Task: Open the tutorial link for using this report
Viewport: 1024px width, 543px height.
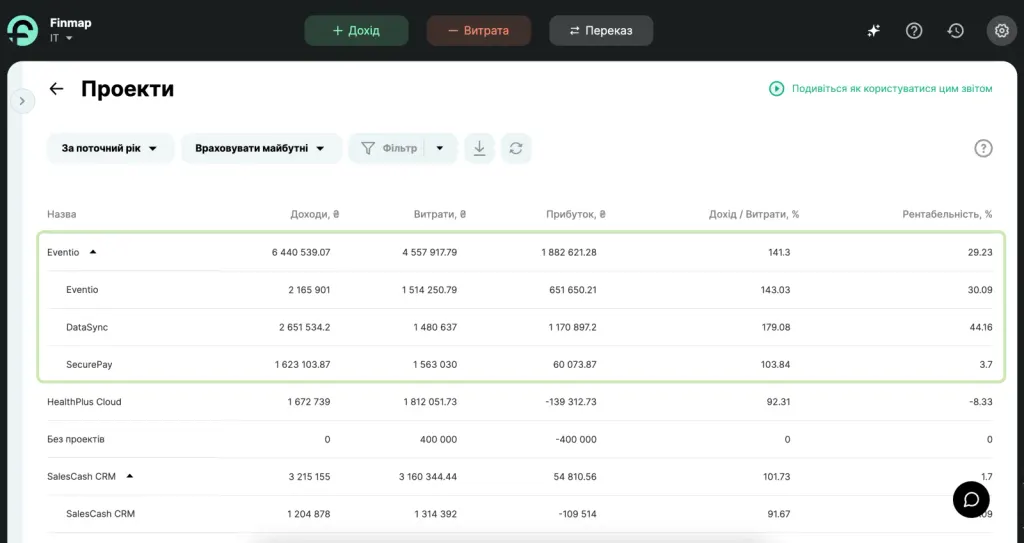Action: click(892, 89)
